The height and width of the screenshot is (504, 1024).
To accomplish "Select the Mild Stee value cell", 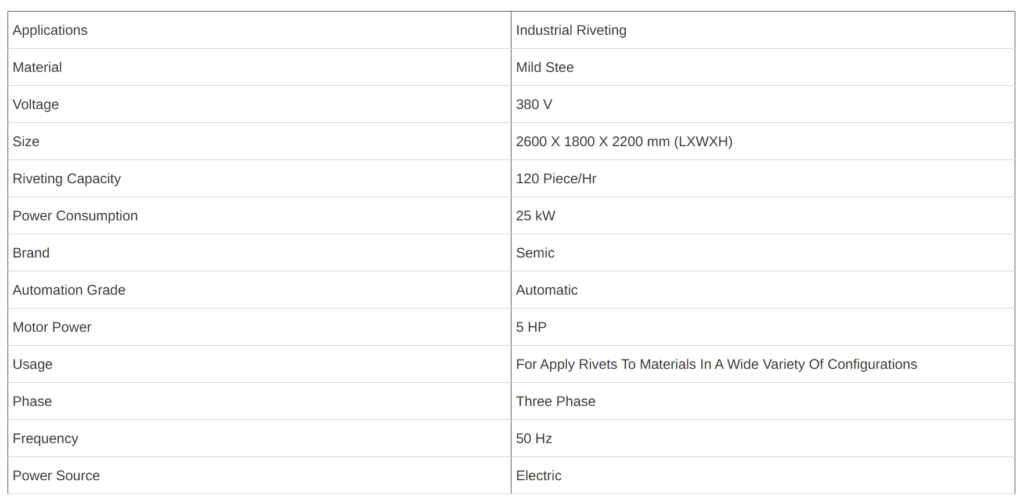I will (x=545, y=67).
